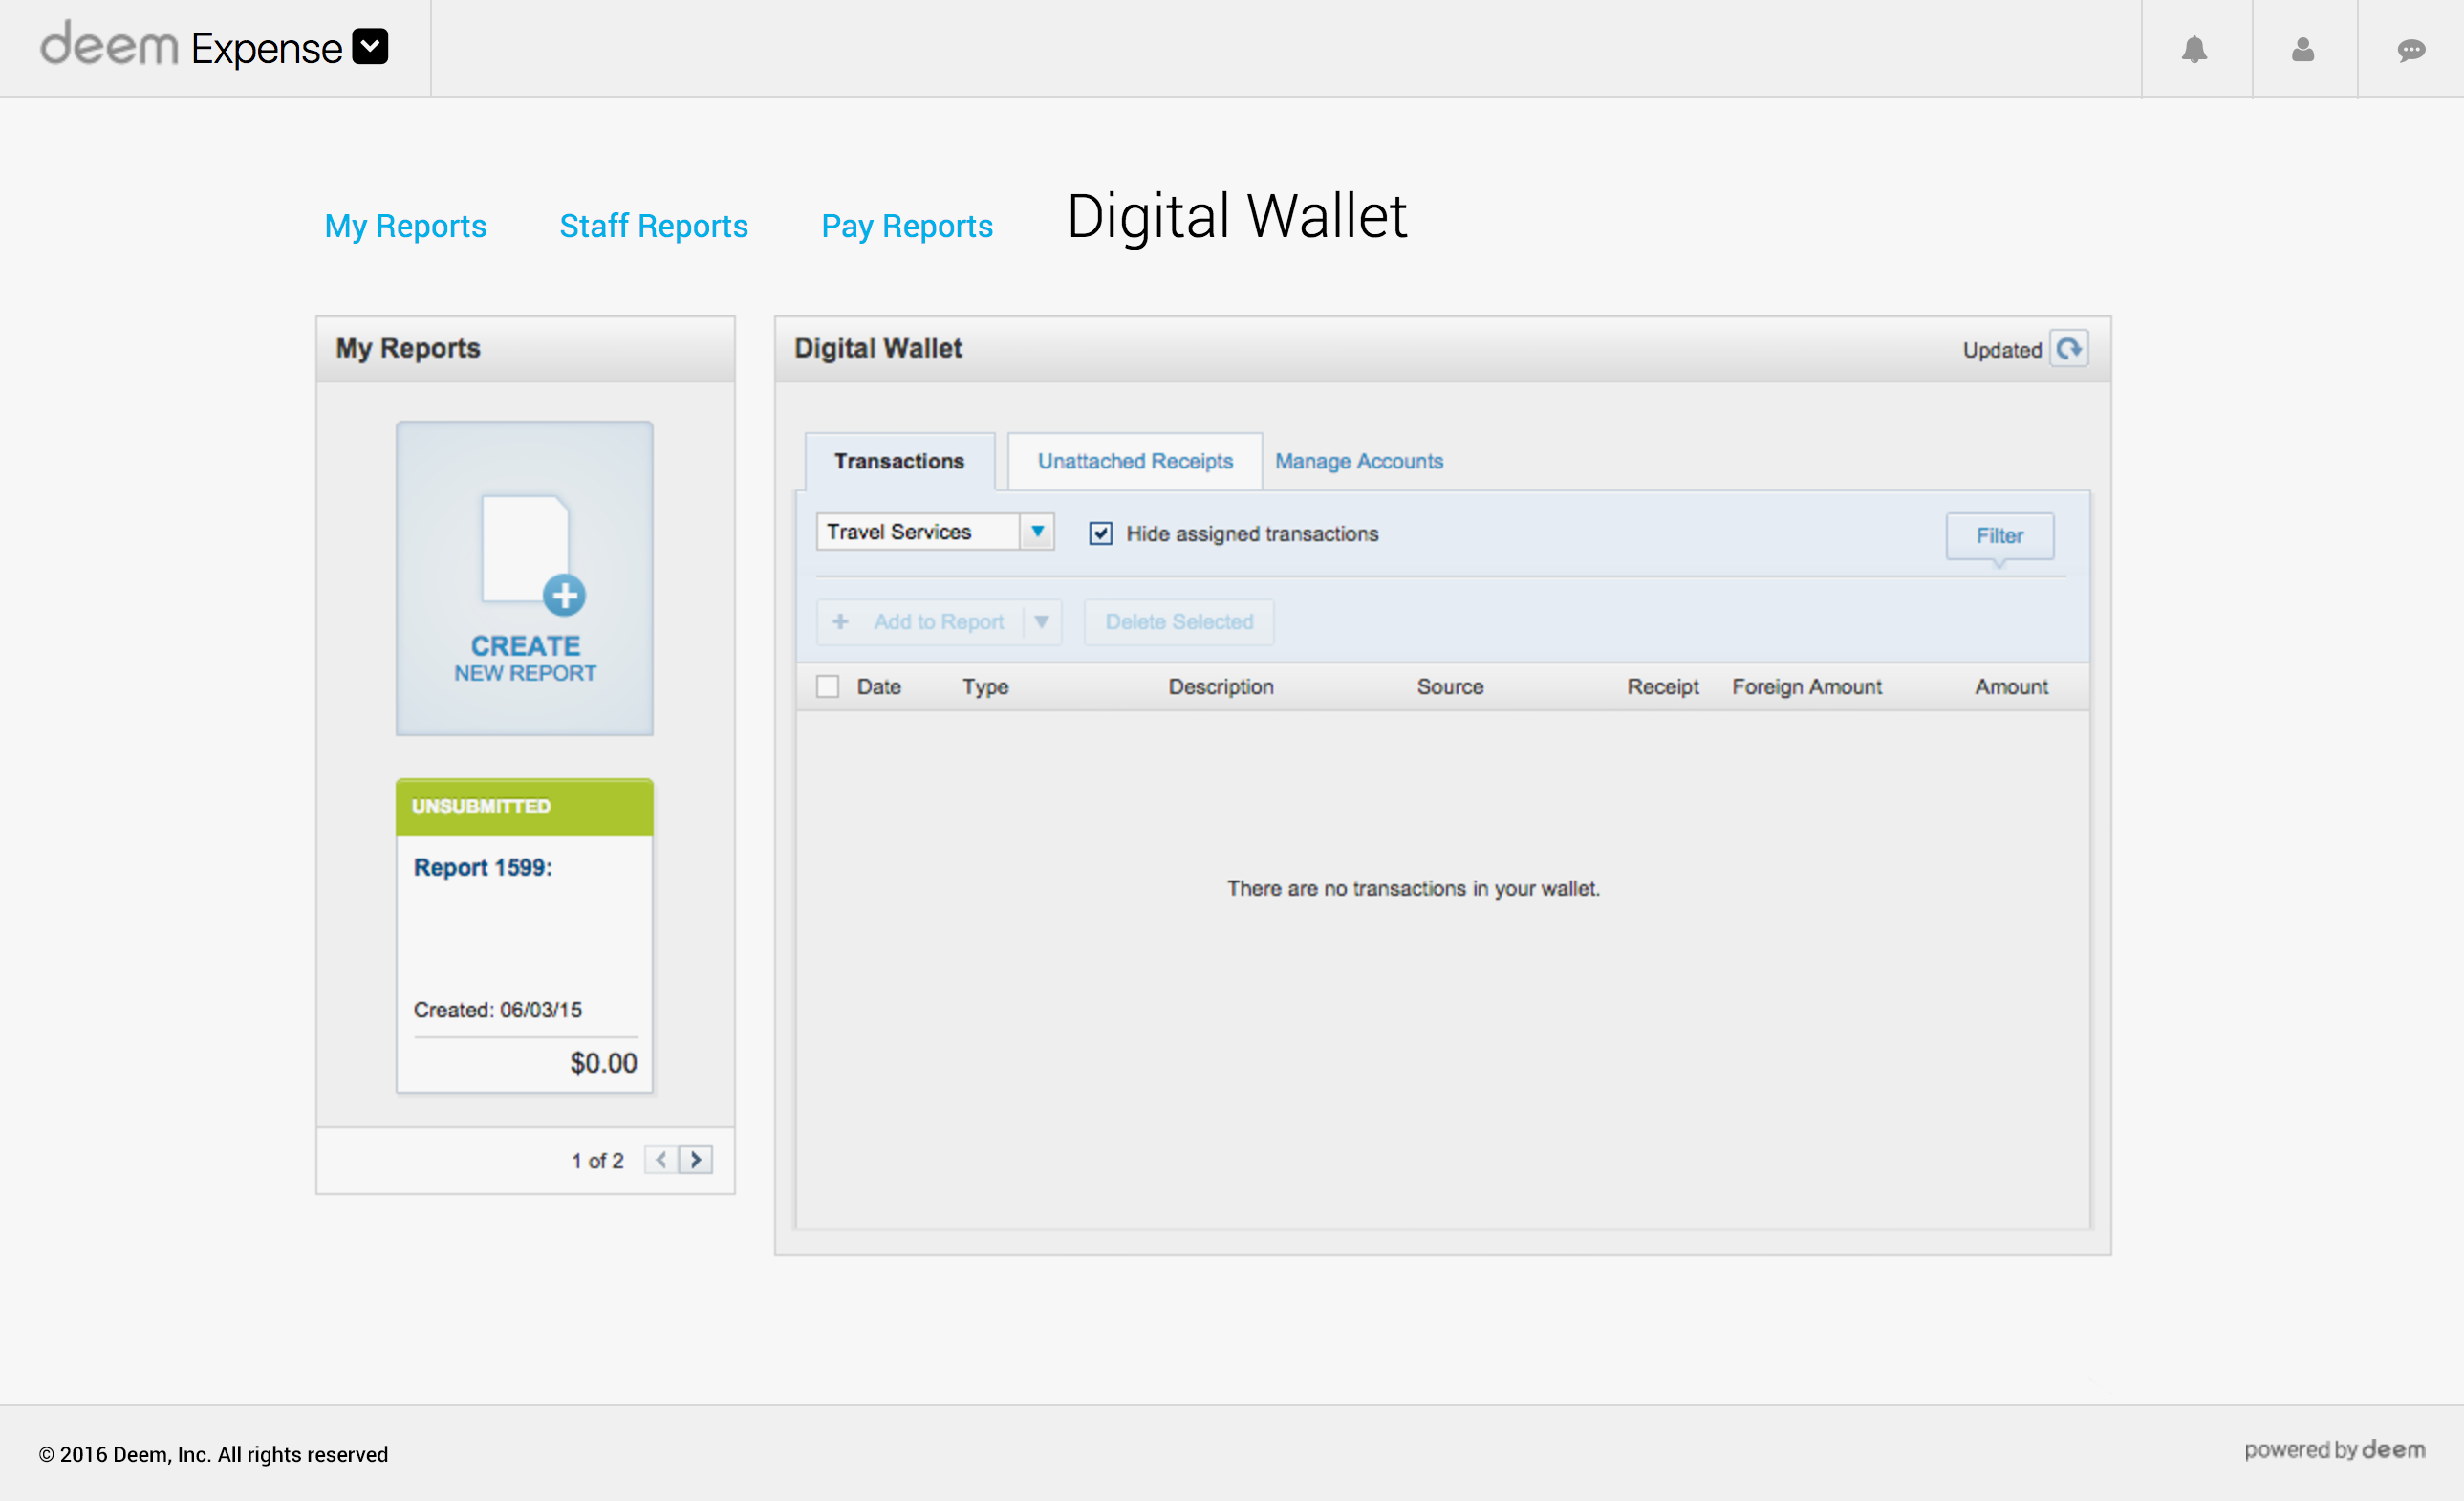Click the blue plus icon on the new report document
The height and width of the screenshot is (1501, 2464).
[564, 595]
